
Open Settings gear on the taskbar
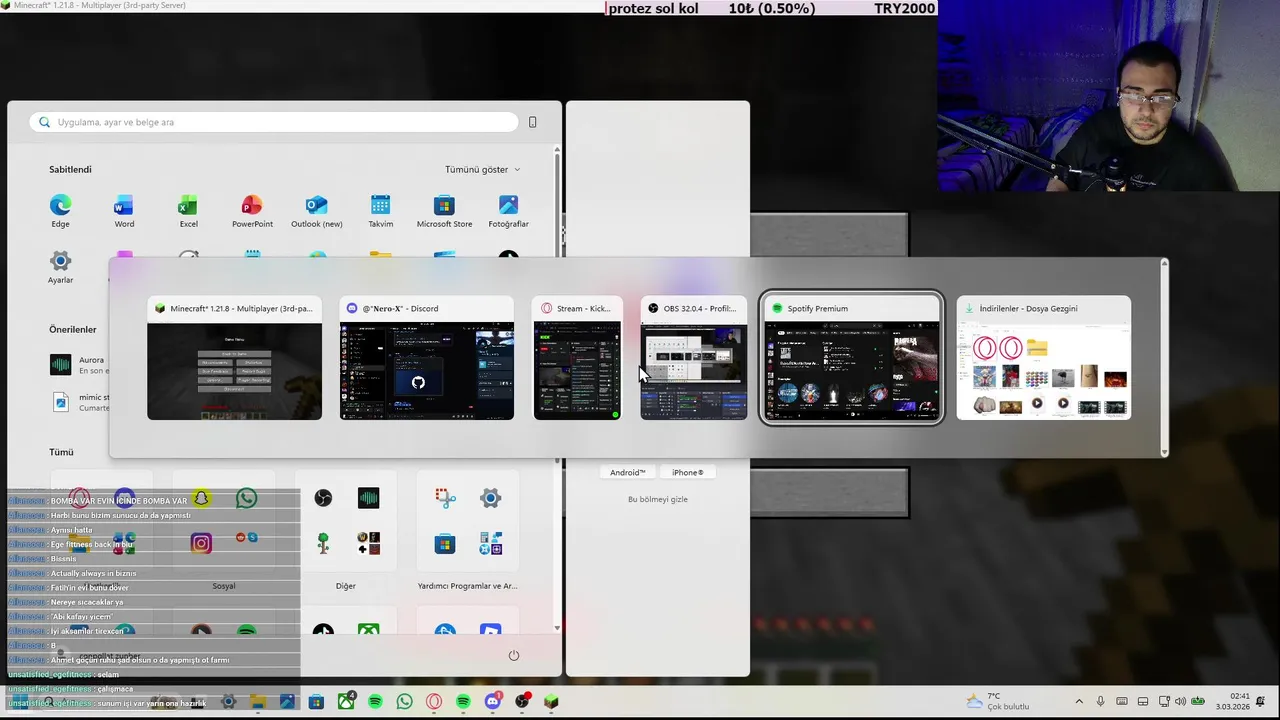pos(229,702)
